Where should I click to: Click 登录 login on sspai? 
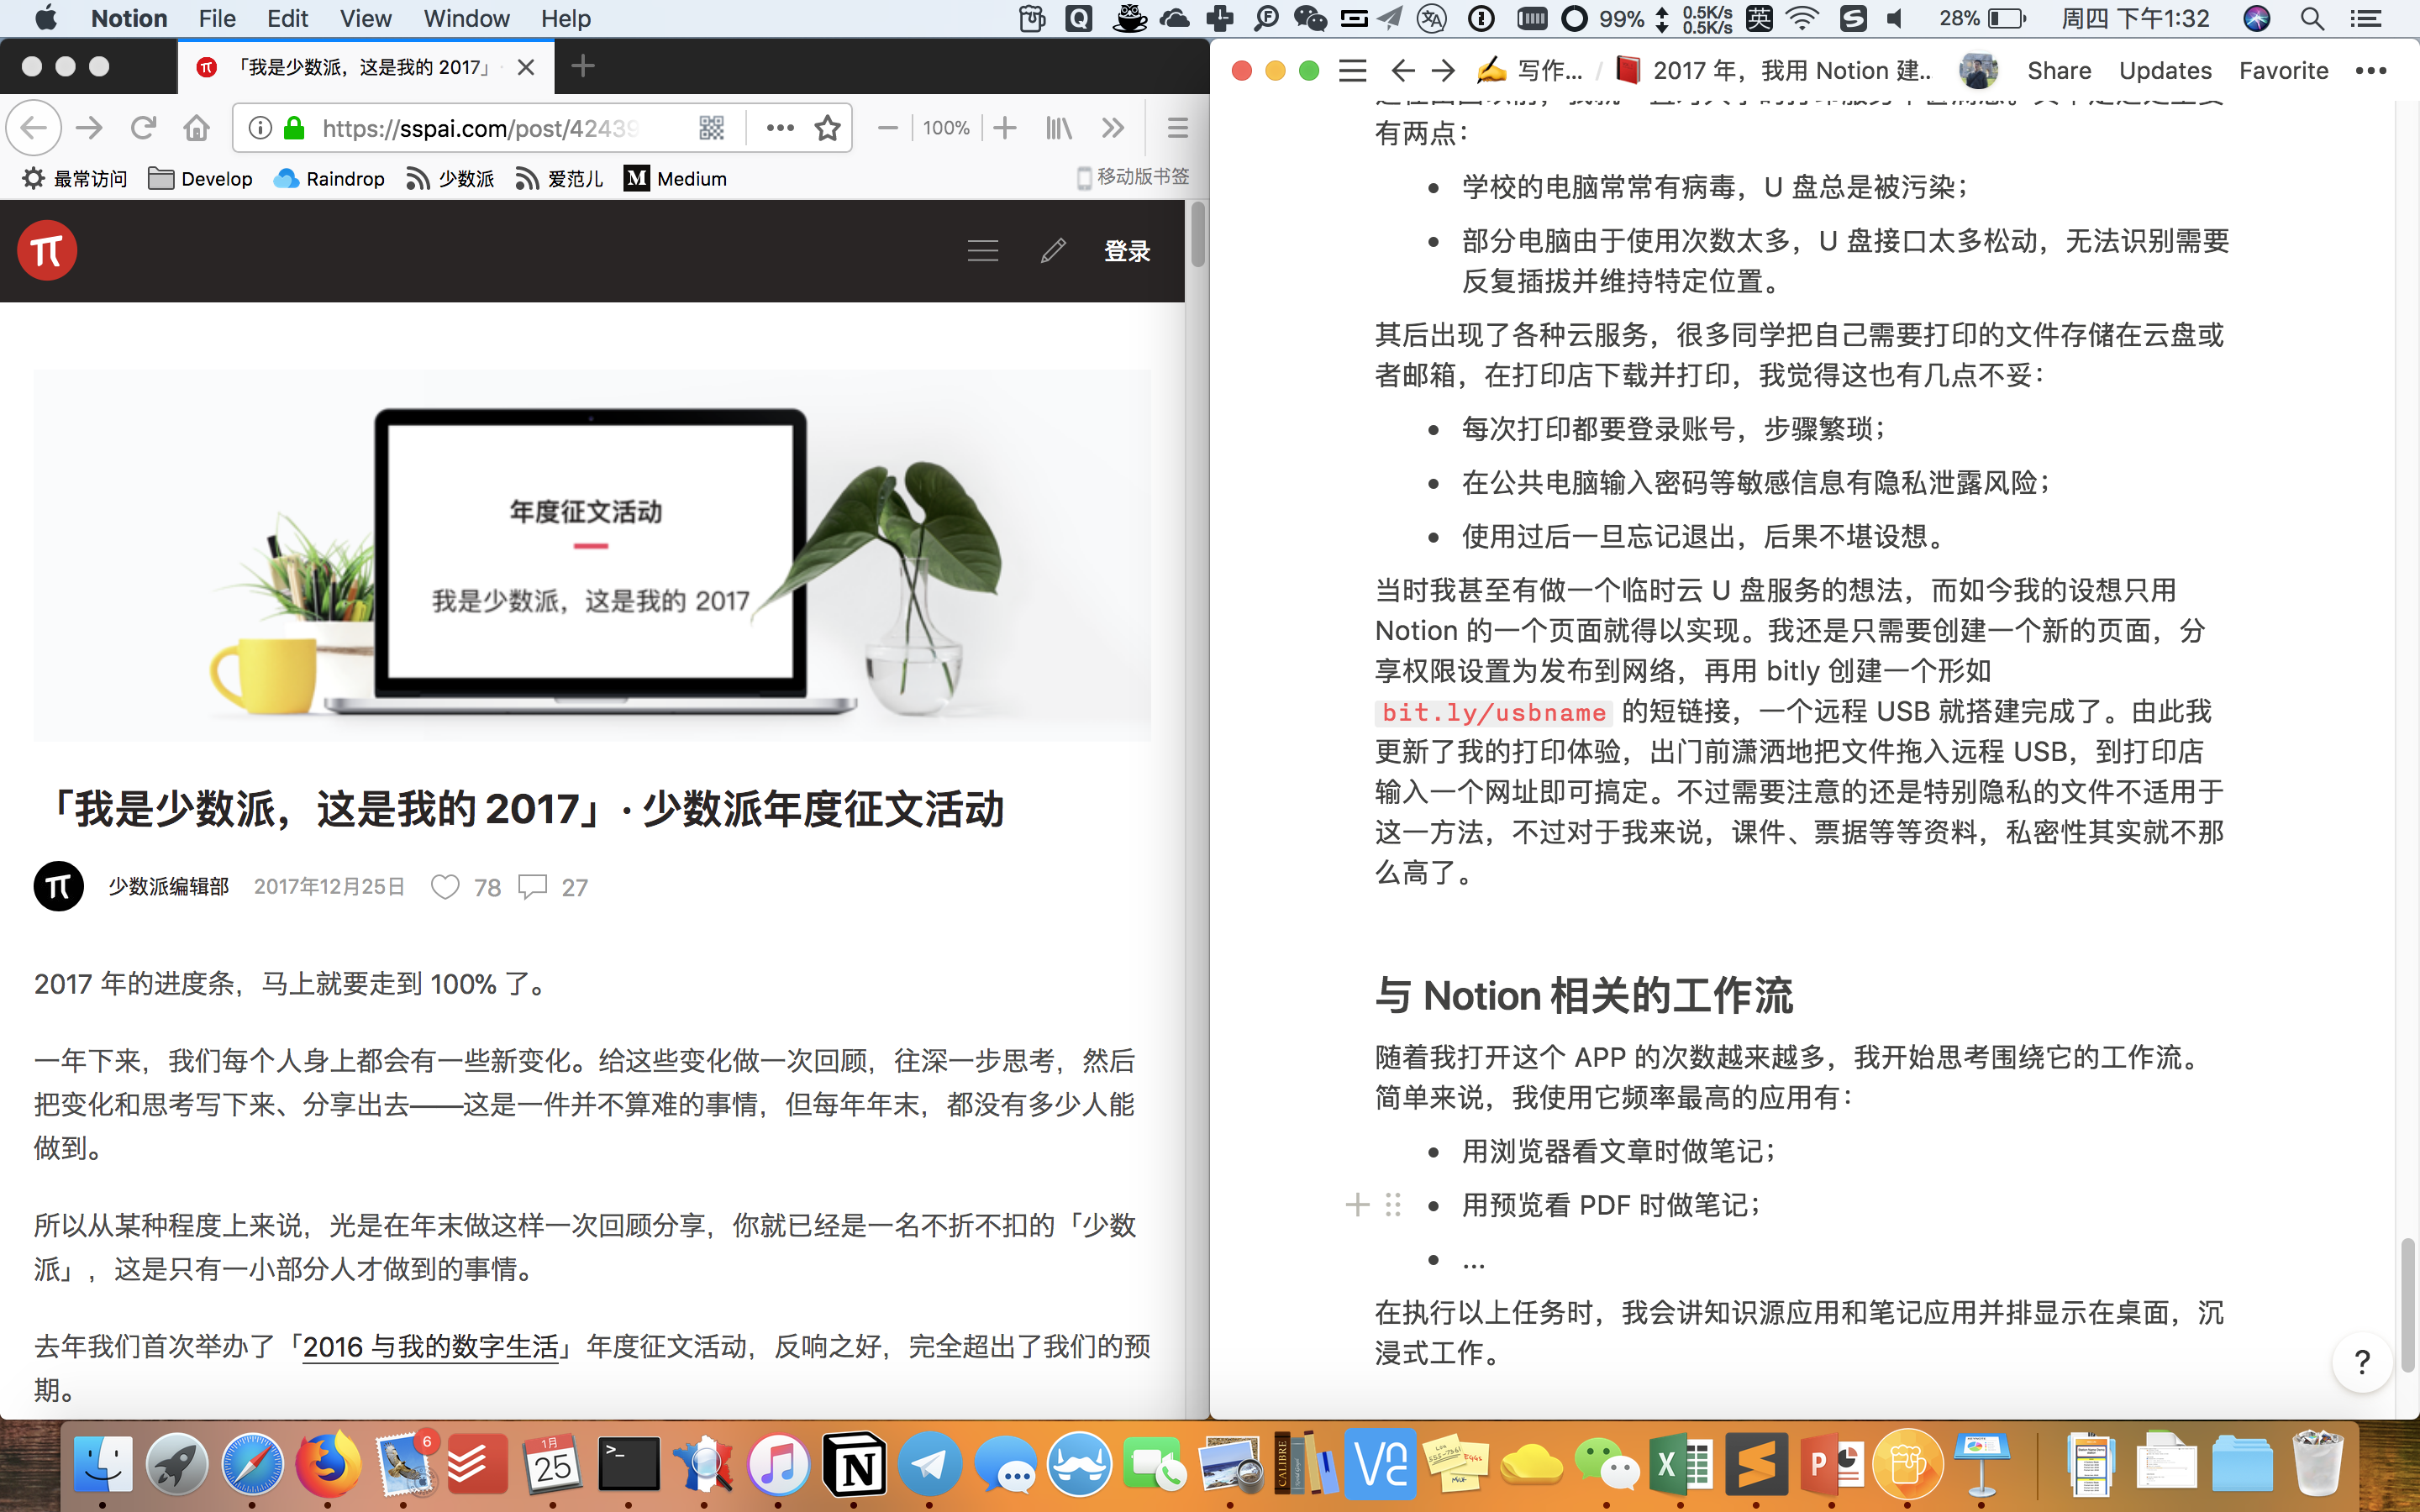[1127, 251]
